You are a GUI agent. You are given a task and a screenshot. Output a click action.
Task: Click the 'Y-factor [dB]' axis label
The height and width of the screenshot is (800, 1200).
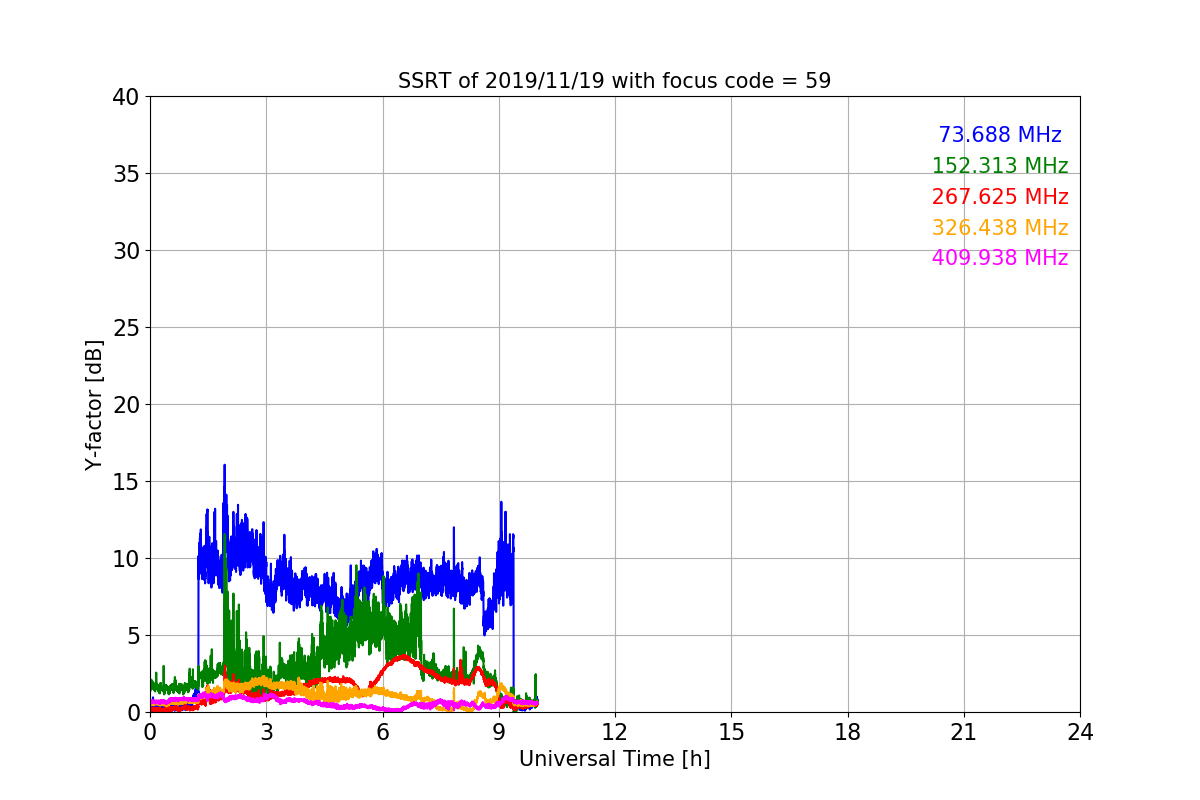click(94, 404)
